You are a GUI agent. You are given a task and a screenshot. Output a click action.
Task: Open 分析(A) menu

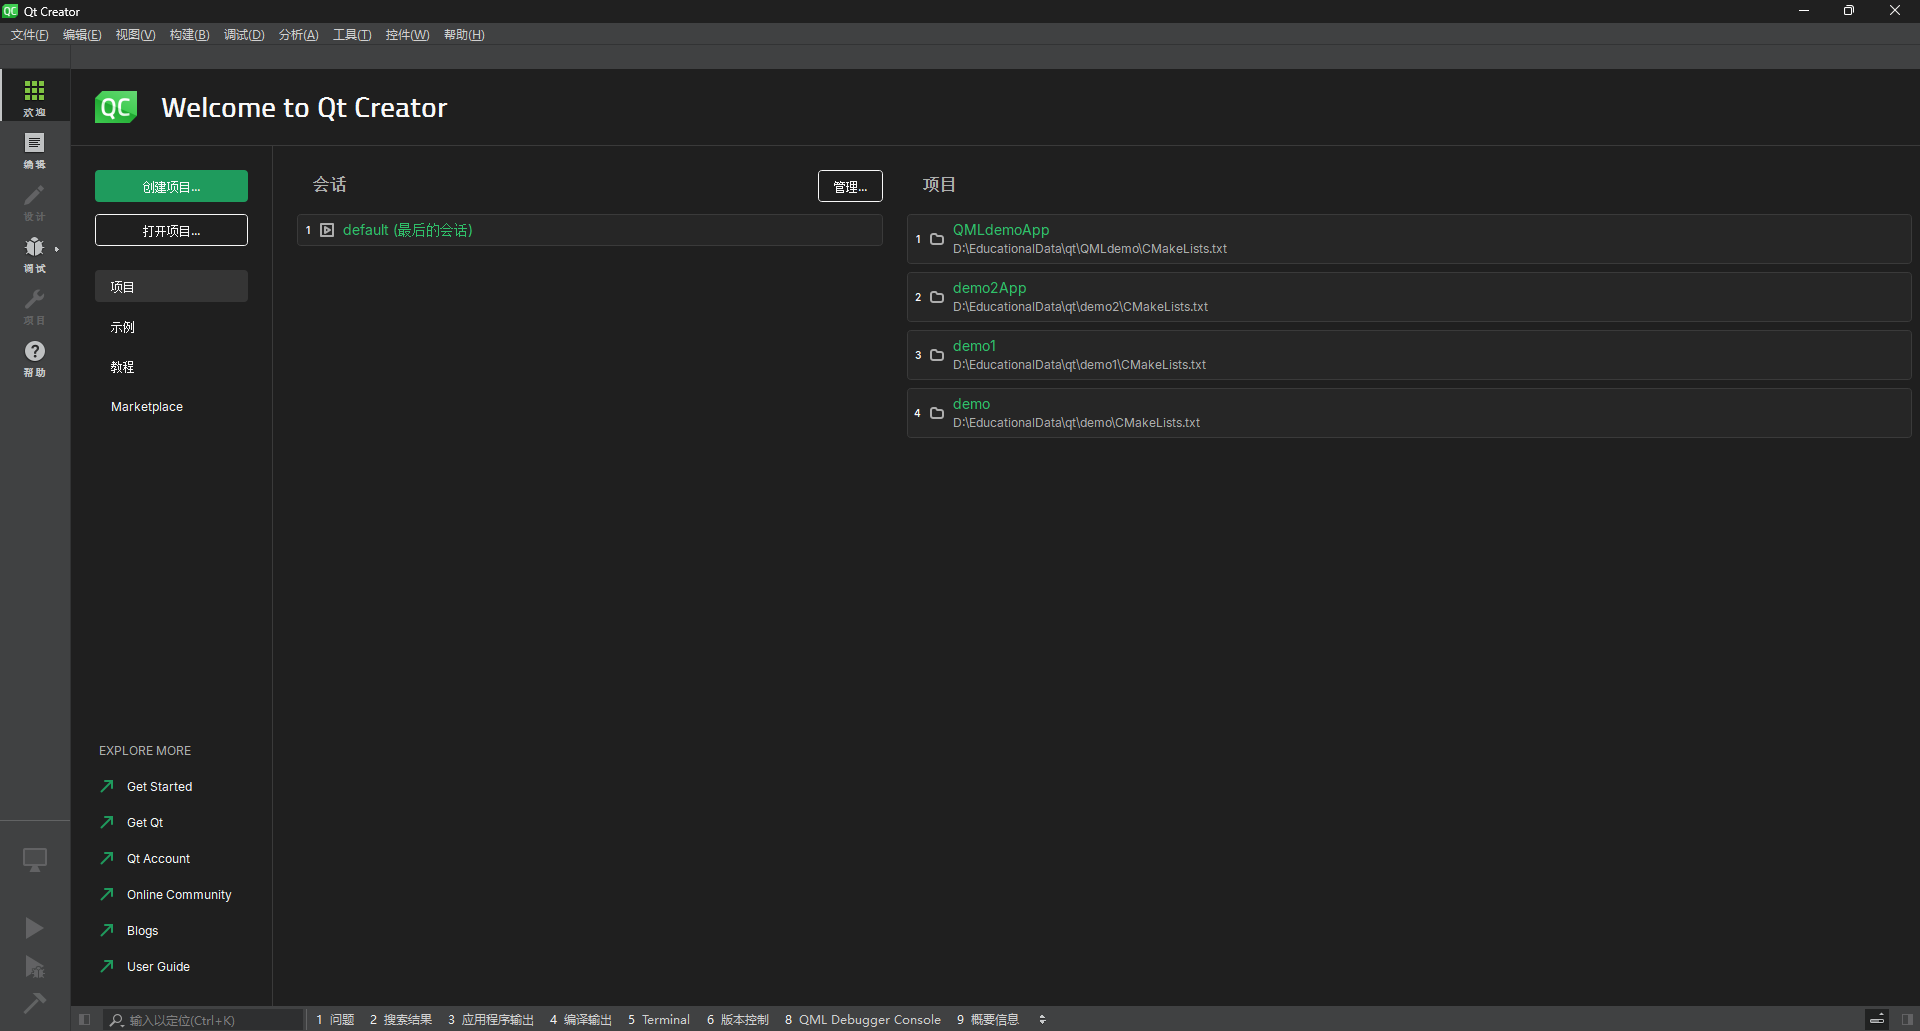click(298, 35)
